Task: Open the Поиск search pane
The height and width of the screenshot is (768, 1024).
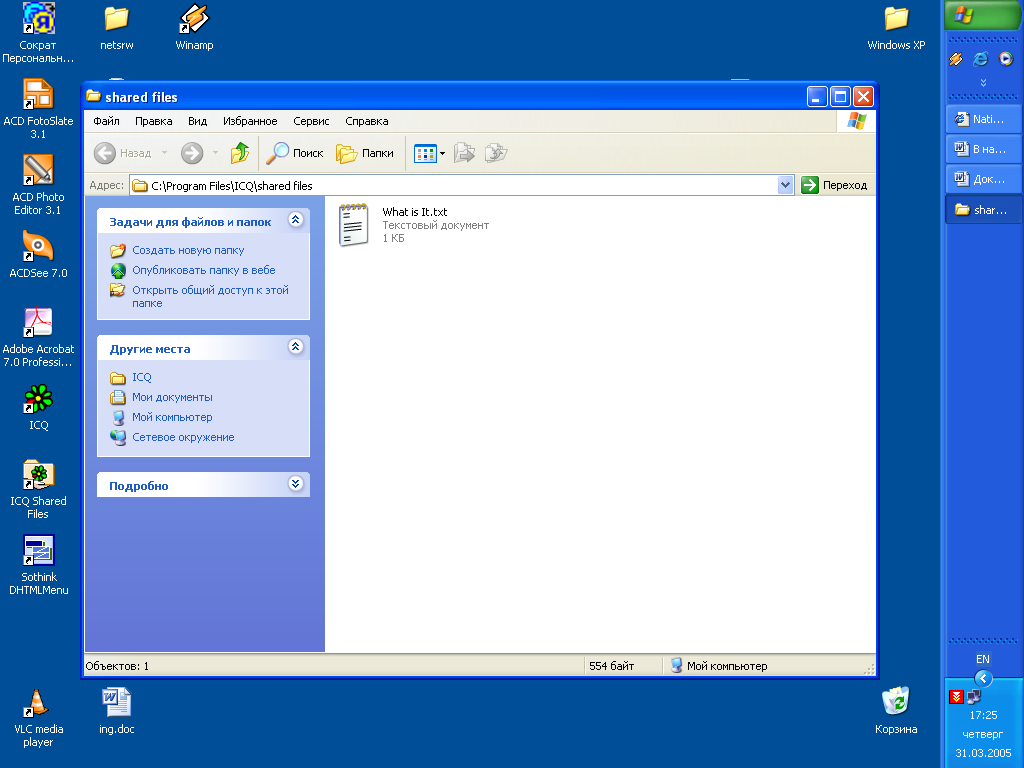Action: 295,153
